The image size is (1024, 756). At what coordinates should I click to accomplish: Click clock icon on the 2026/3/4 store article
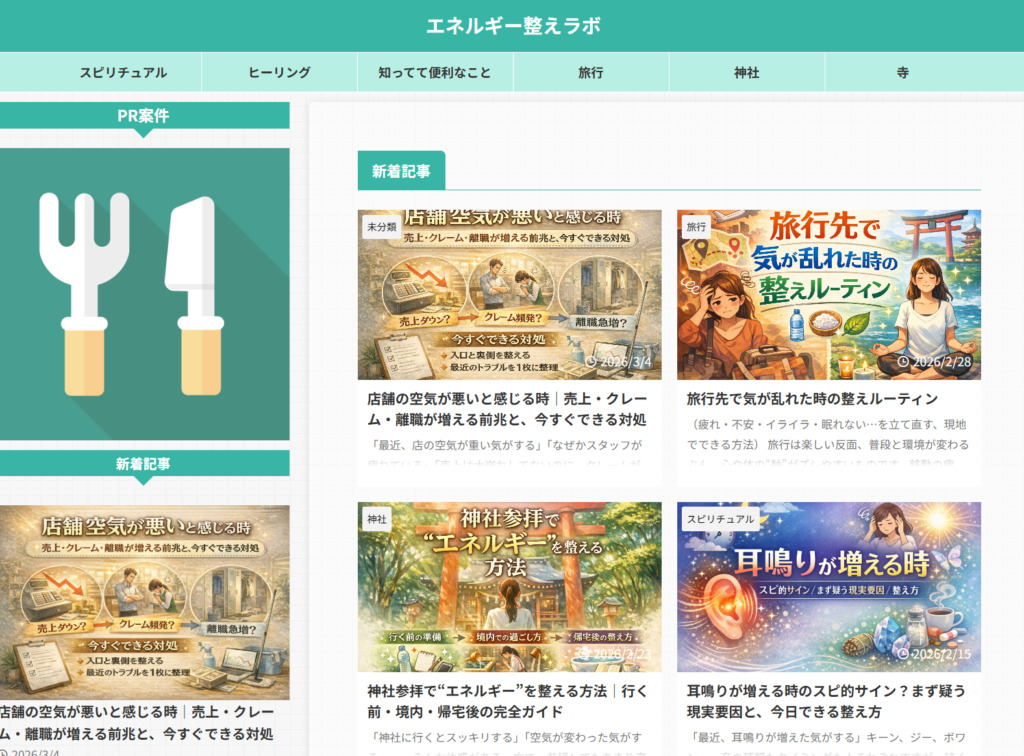(x=592, y=362)
